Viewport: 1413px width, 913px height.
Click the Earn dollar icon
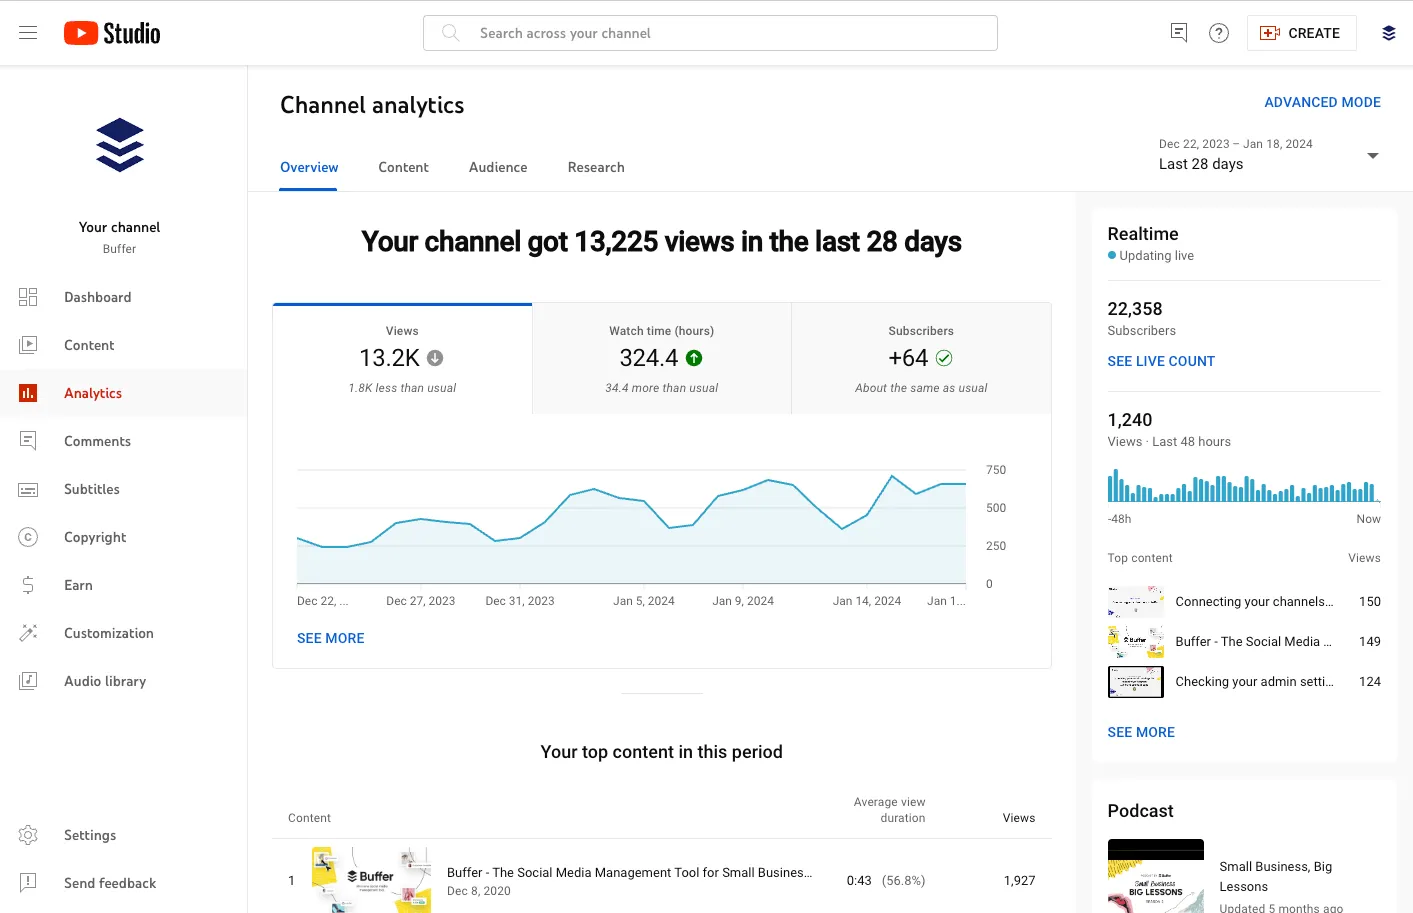tap(28, 585)
